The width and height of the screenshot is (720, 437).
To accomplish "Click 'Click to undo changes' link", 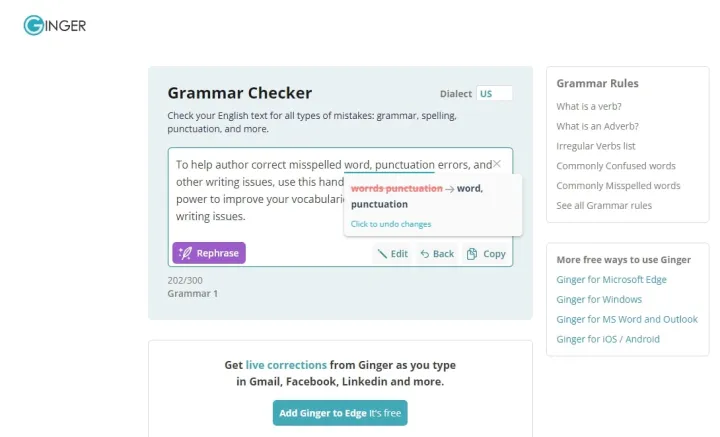I will pyautogui.click(x=391, y=224).
